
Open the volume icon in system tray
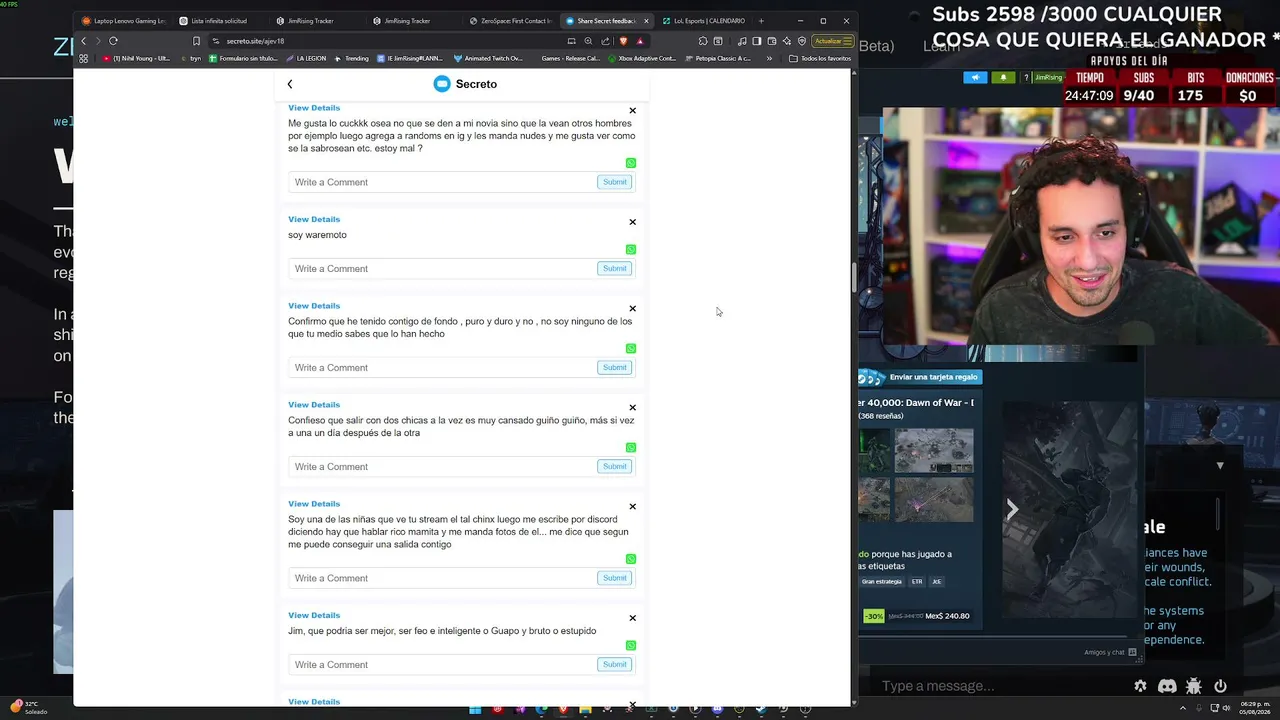(x=1227, y=709)
